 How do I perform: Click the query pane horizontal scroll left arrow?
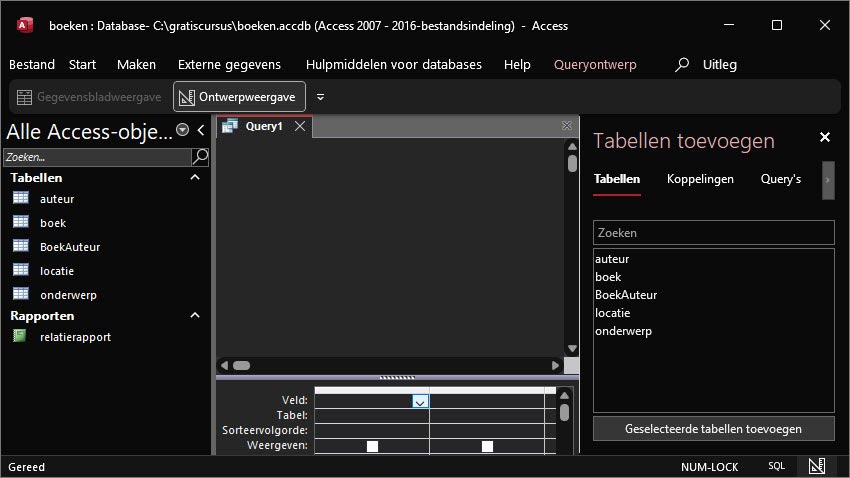(224, 365)
